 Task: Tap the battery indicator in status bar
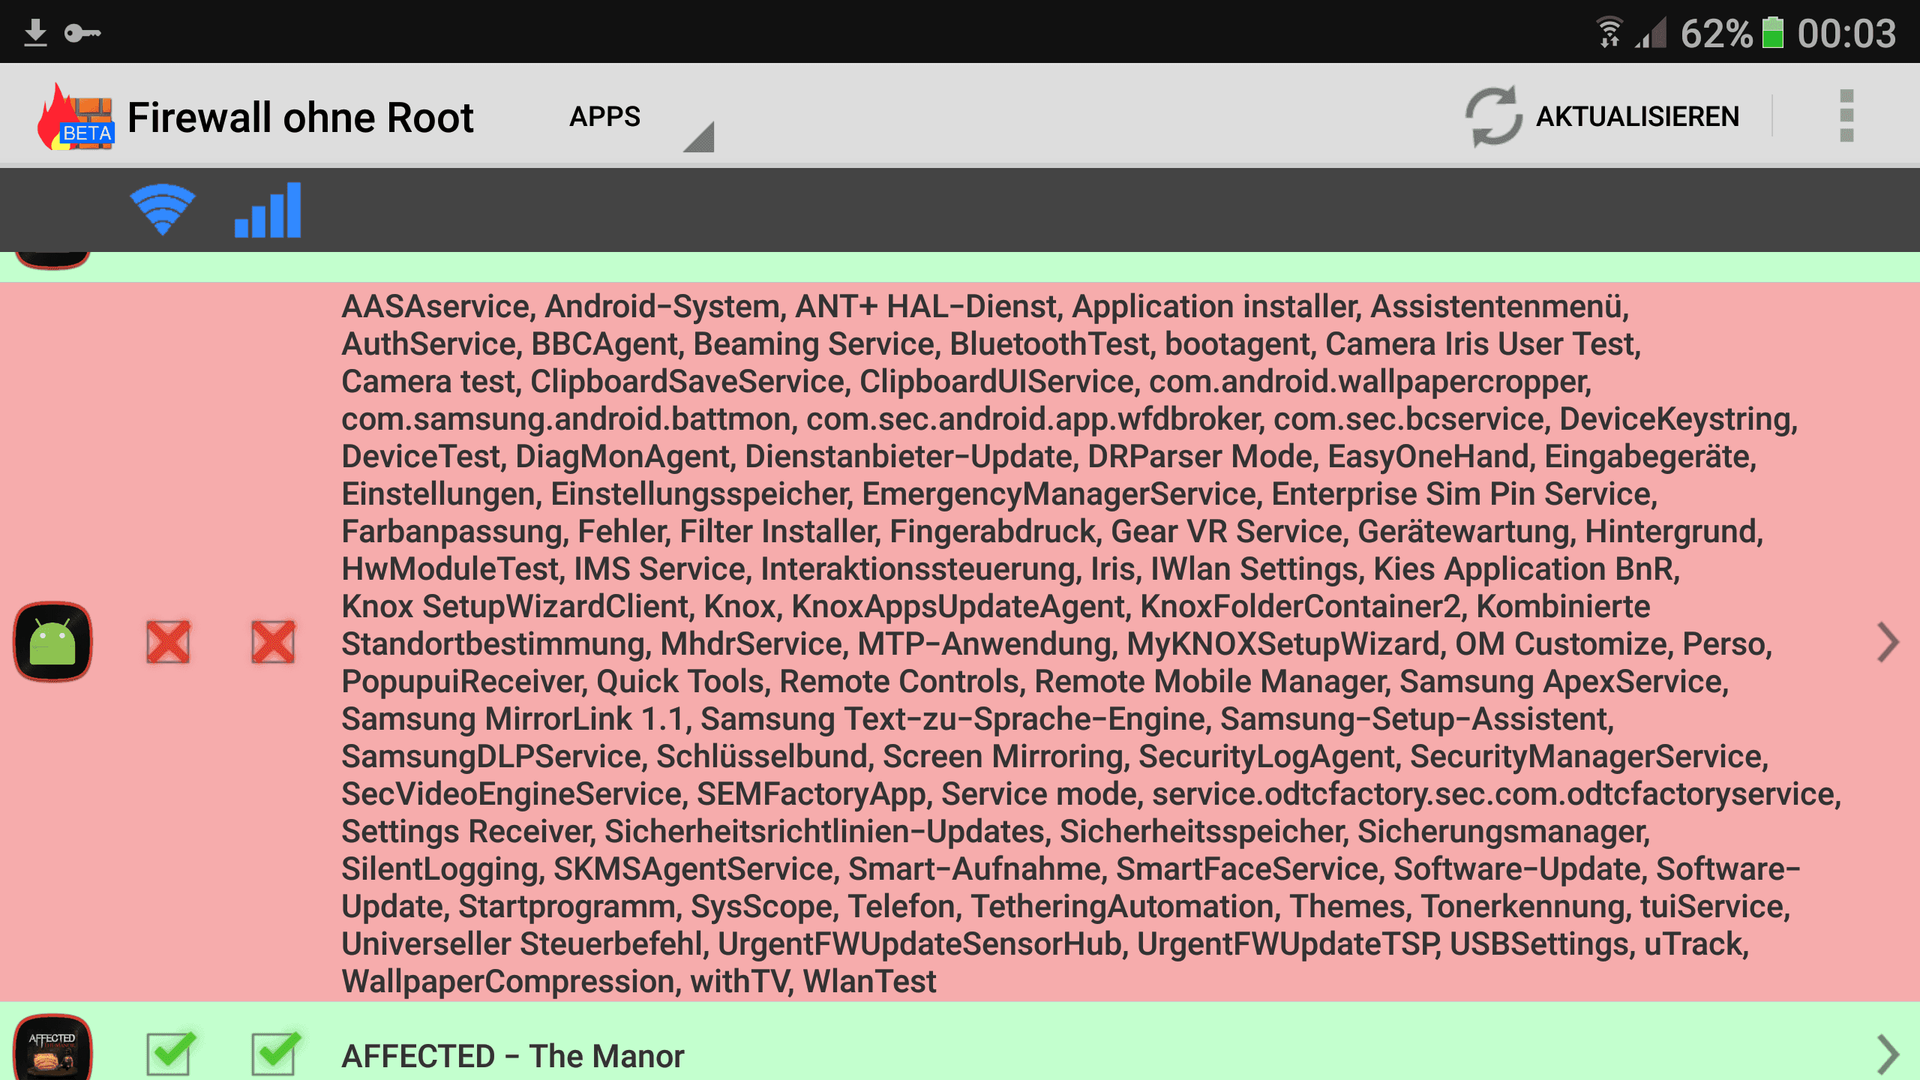pyautogui.click(x=1772, y=32)
